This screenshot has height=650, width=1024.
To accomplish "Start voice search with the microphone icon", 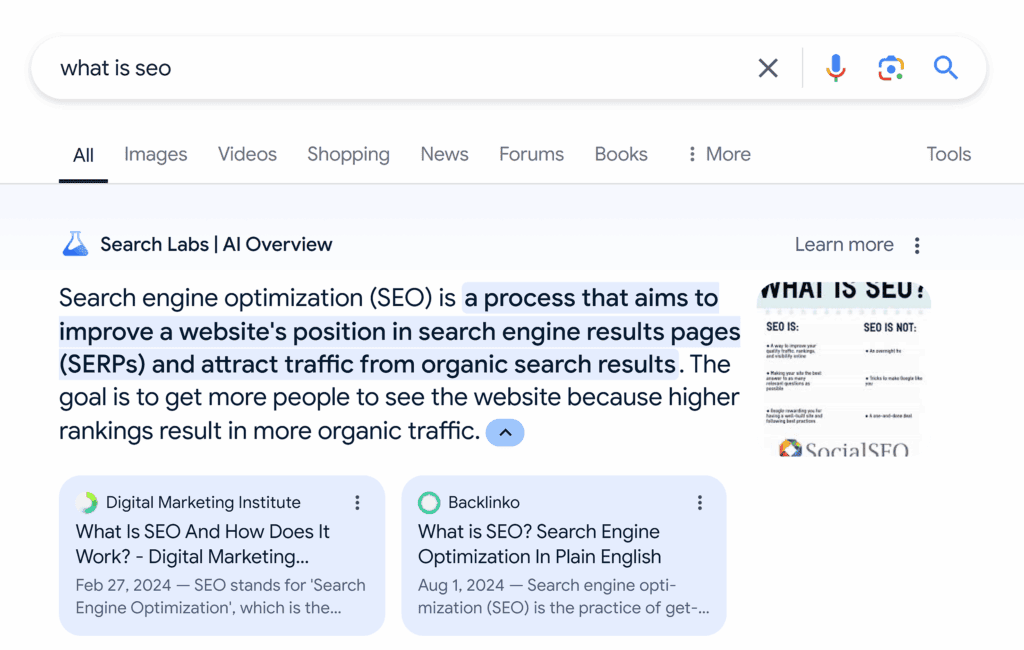I will tap(835, 68).
